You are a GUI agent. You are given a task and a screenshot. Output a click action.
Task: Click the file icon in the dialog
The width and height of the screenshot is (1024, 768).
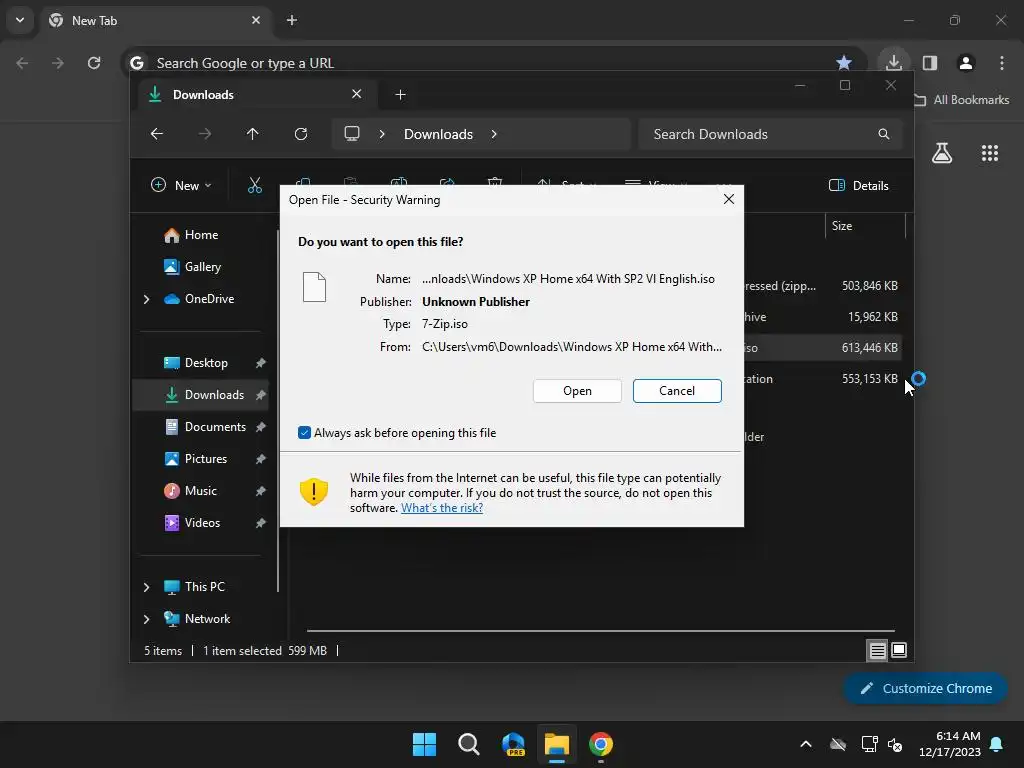[x=314, y=287]
